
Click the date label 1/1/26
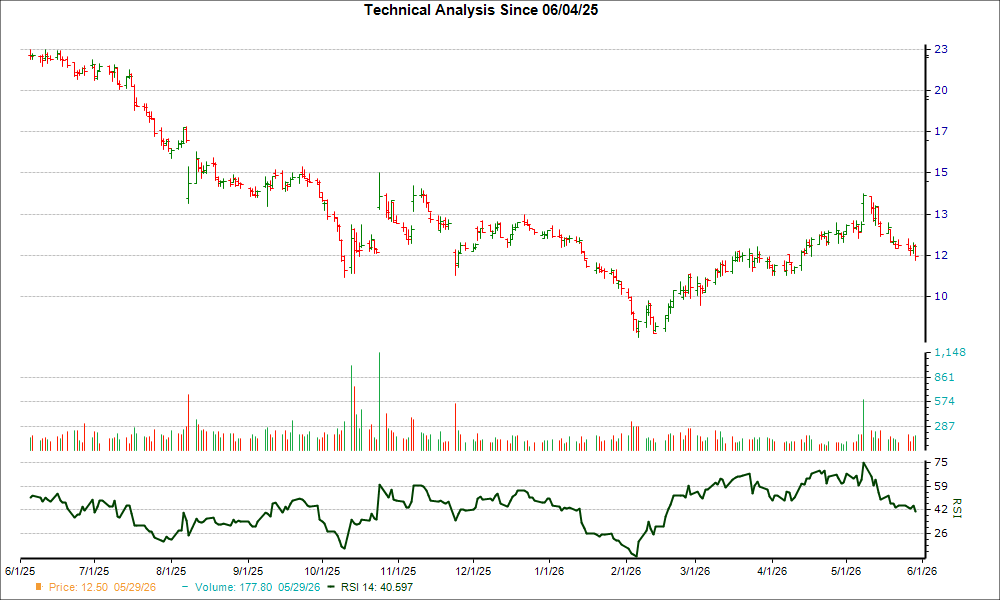pyautogui.click(x=549, y=571)
